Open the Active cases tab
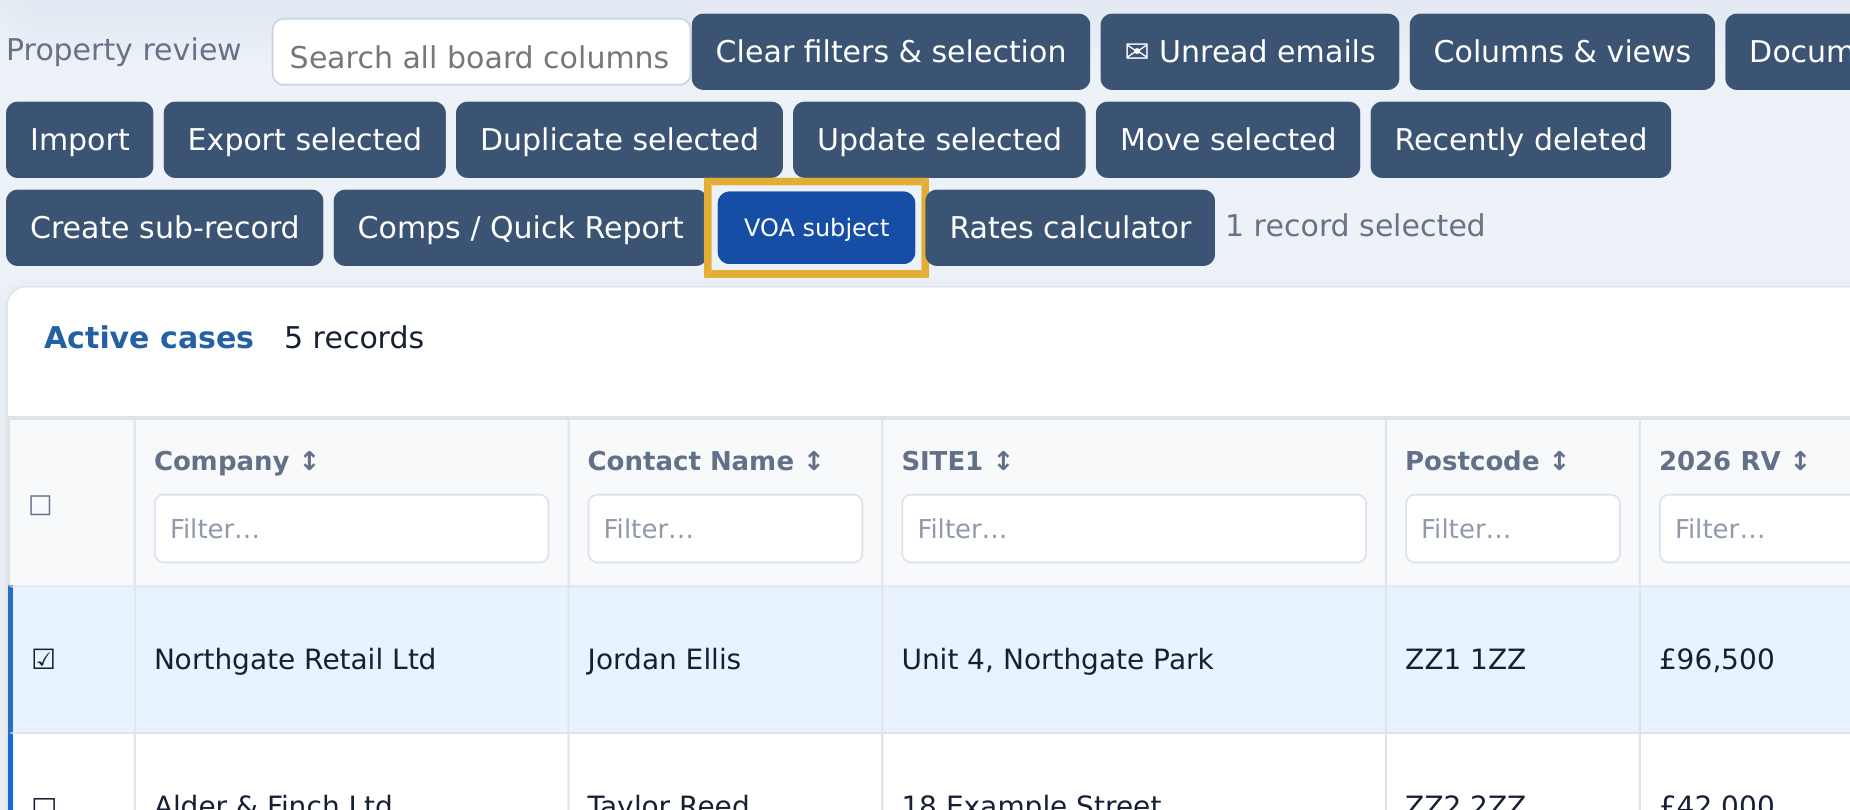Screen dimensions: 1850x810 pyautogui.click(x=149, y=338)
